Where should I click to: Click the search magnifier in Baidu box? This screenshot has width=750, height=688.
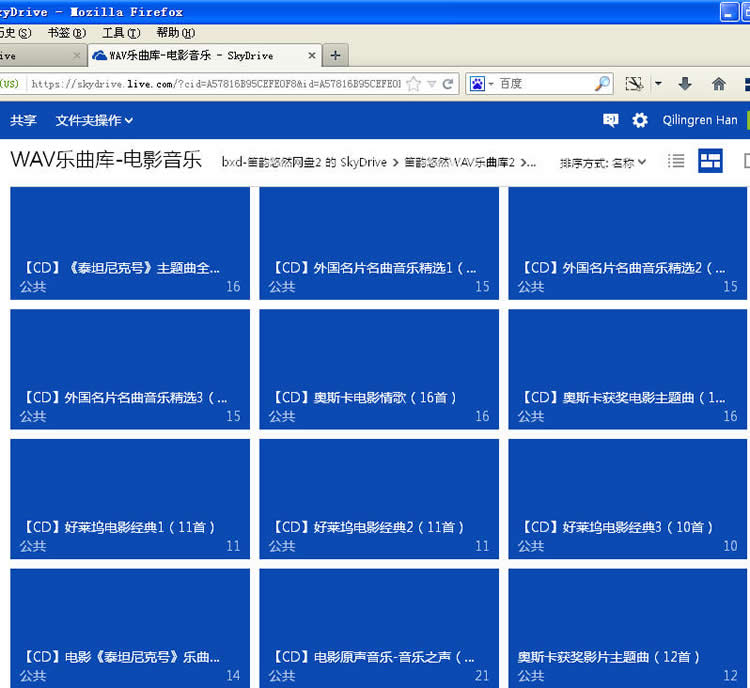pyautogui.click(x=602, y=84)
